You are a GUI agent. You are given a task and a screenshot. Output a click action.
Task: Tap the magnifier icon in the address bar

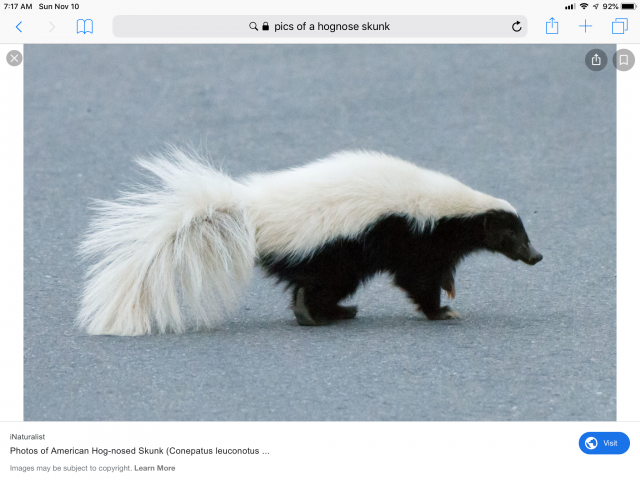point(254,27)
